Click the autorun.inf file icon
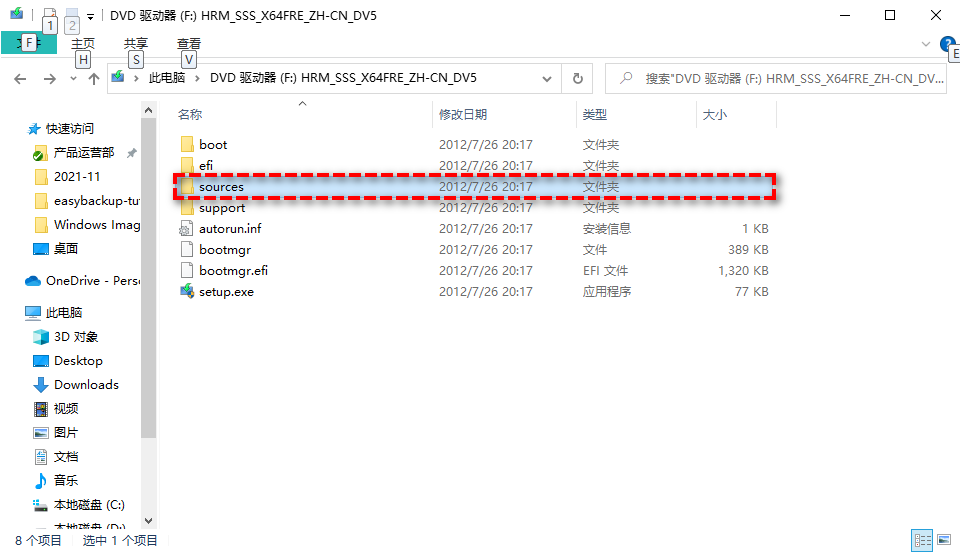 point(186,229)
